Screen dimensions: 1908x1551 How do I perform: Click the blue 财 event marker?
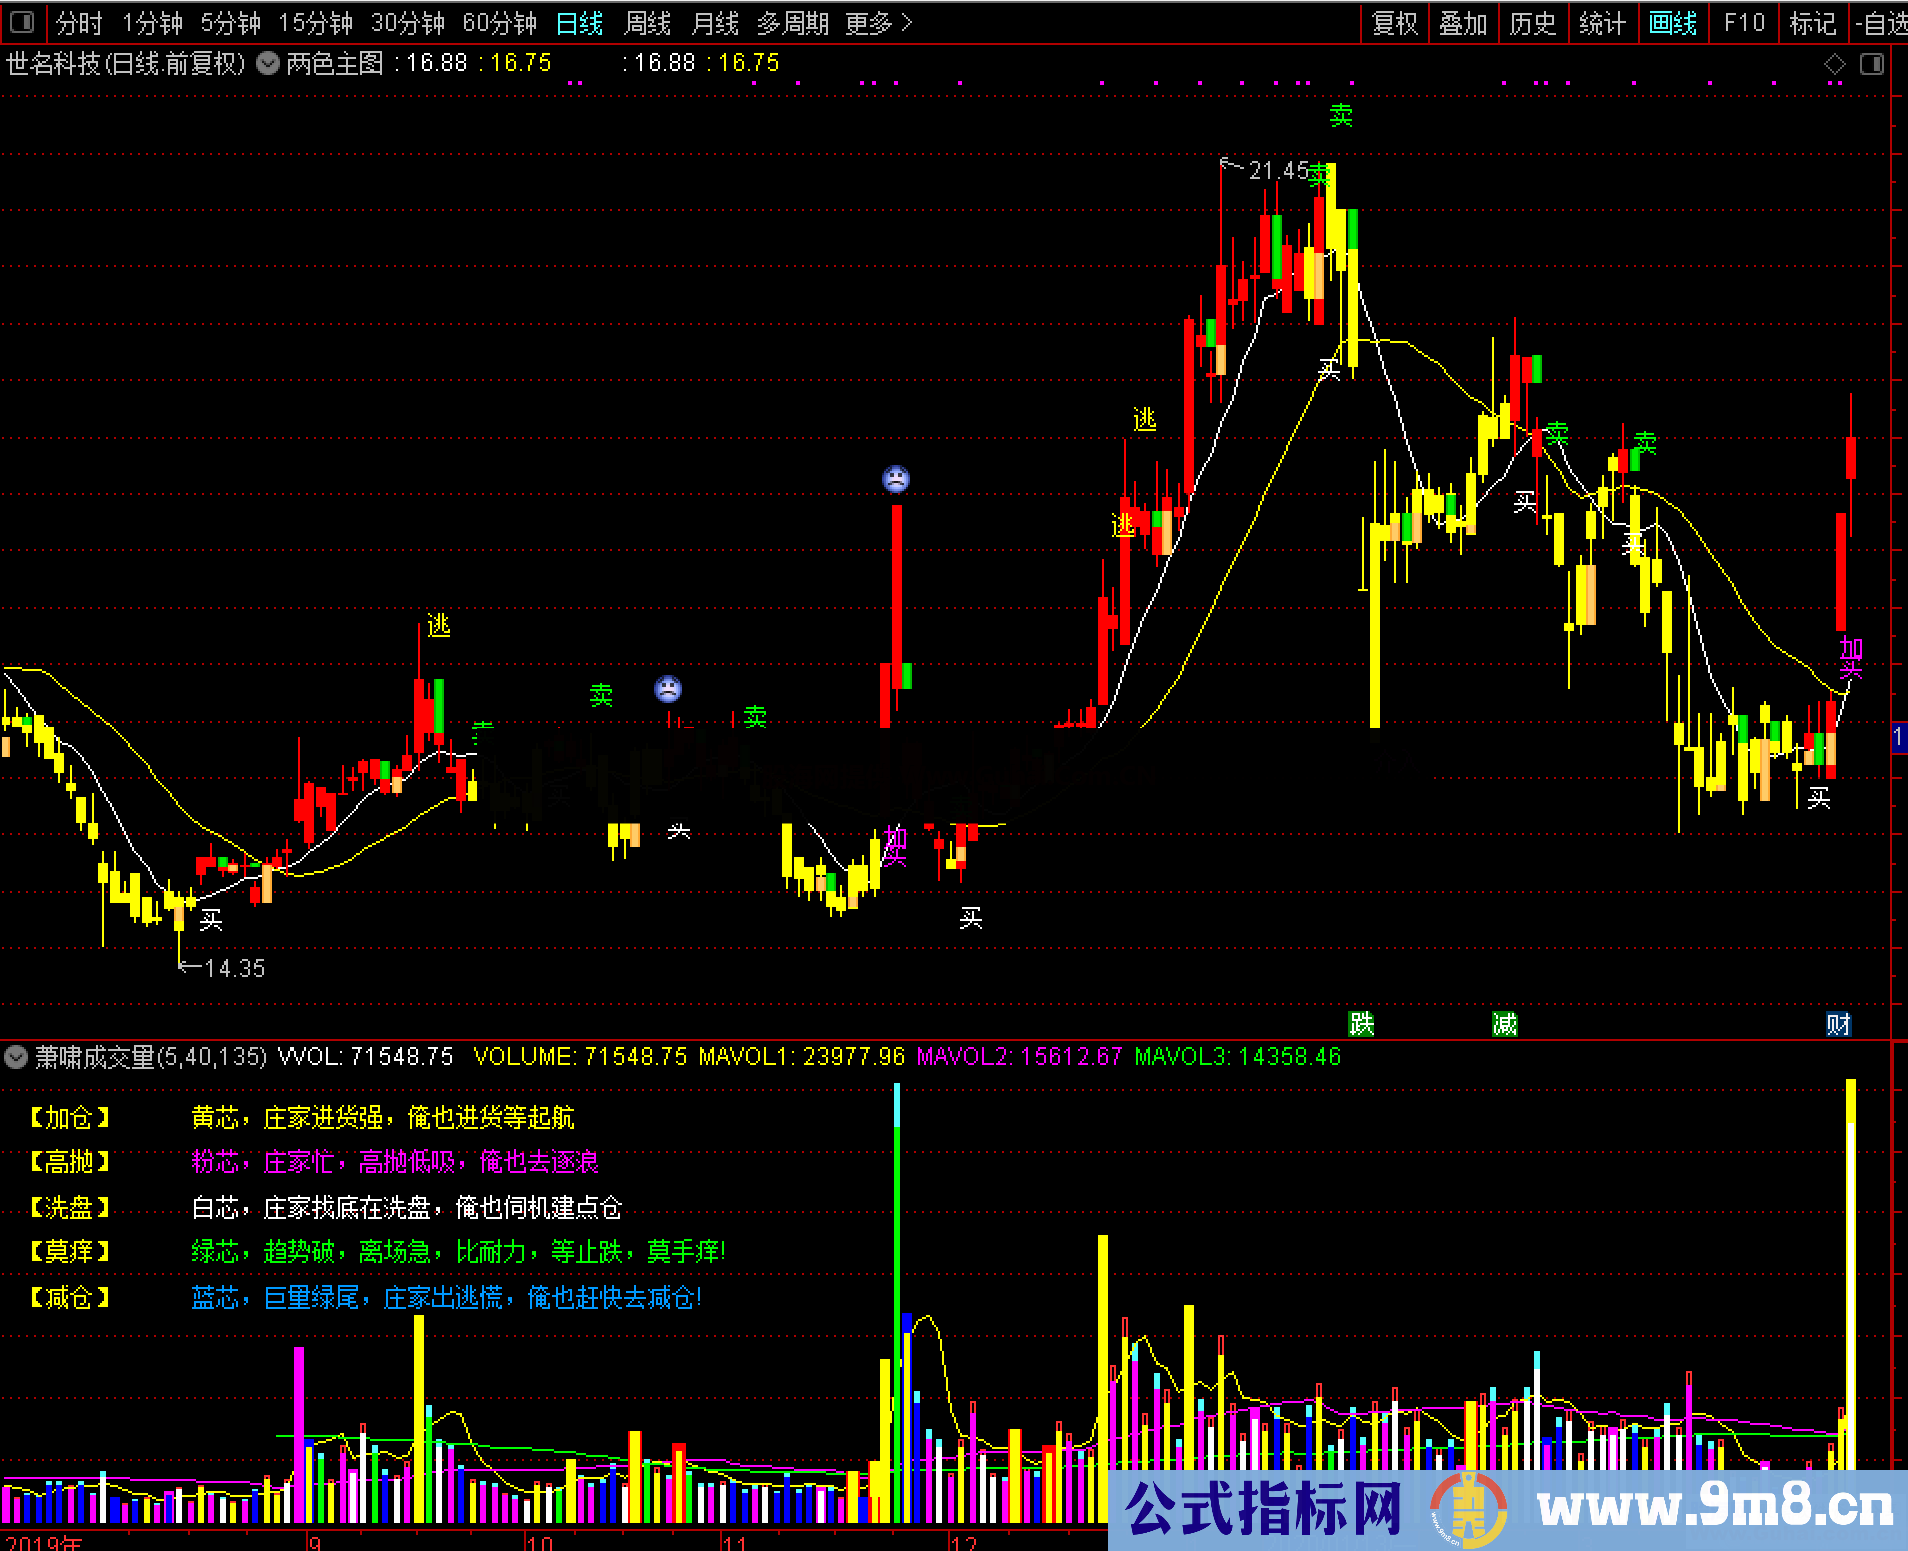(1838, 1023)
